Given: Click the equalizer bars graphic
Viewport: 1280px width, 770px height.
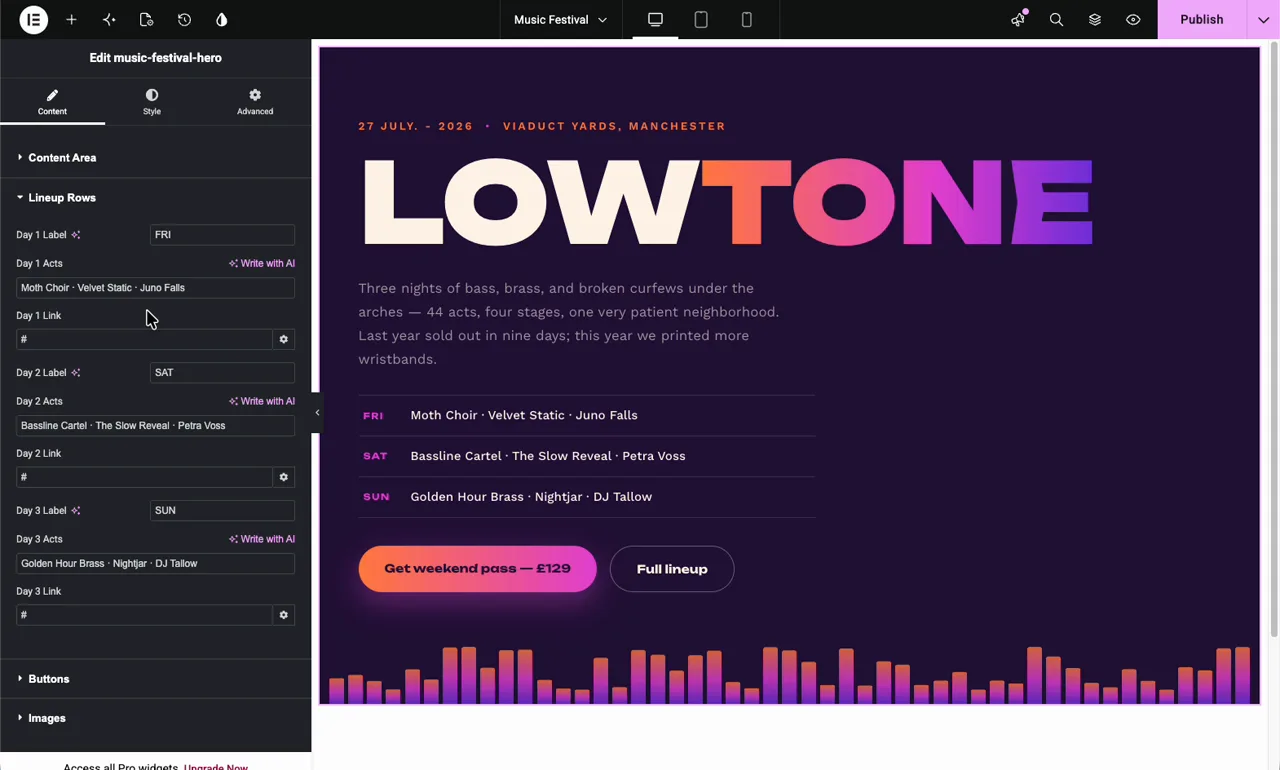Looking at the screenshot, I should click(790, 675).
